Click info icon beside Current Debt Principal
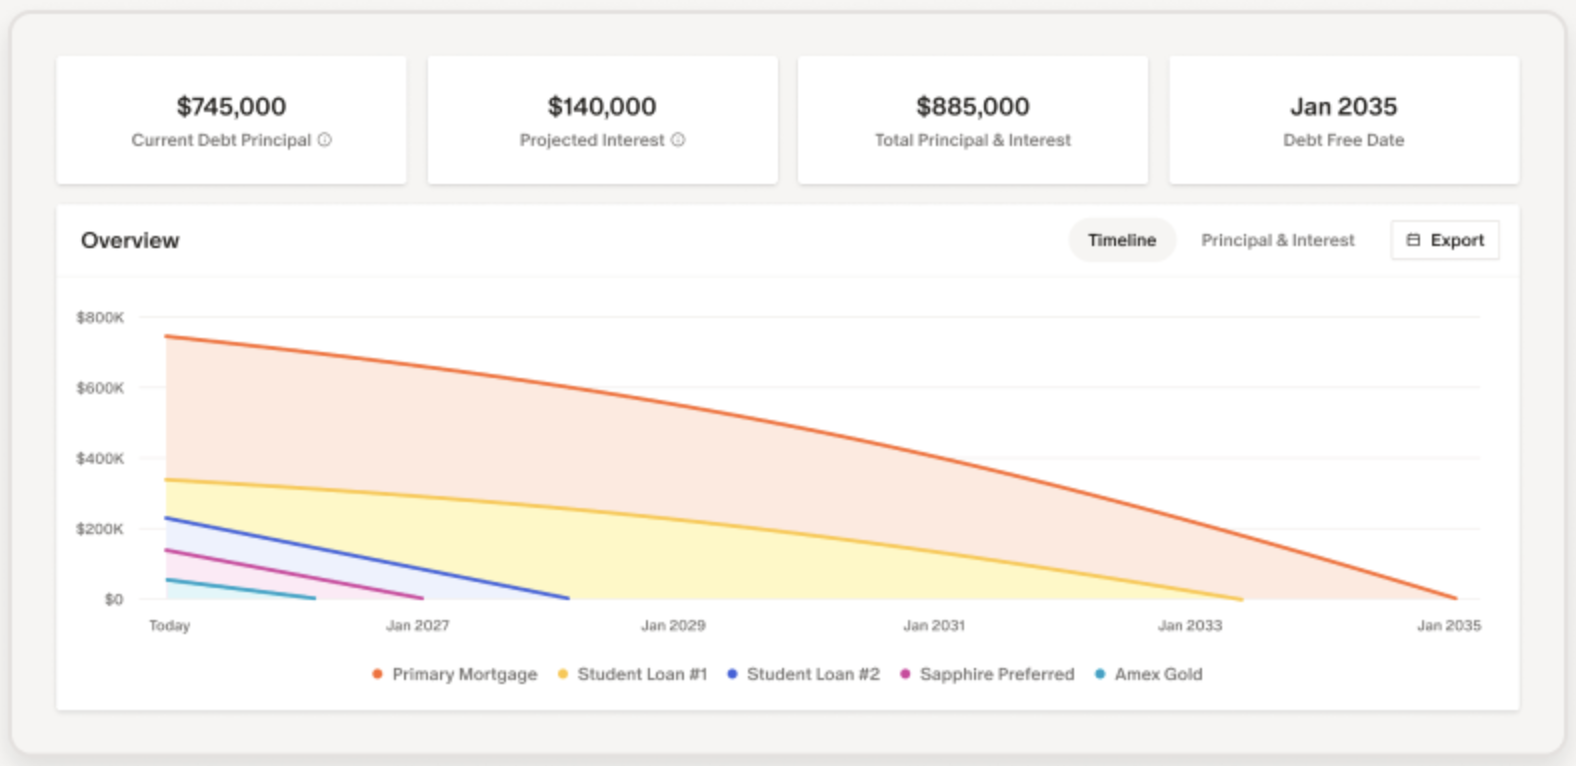This screenshot has height=766, width=1576. (x=325, y=140)
